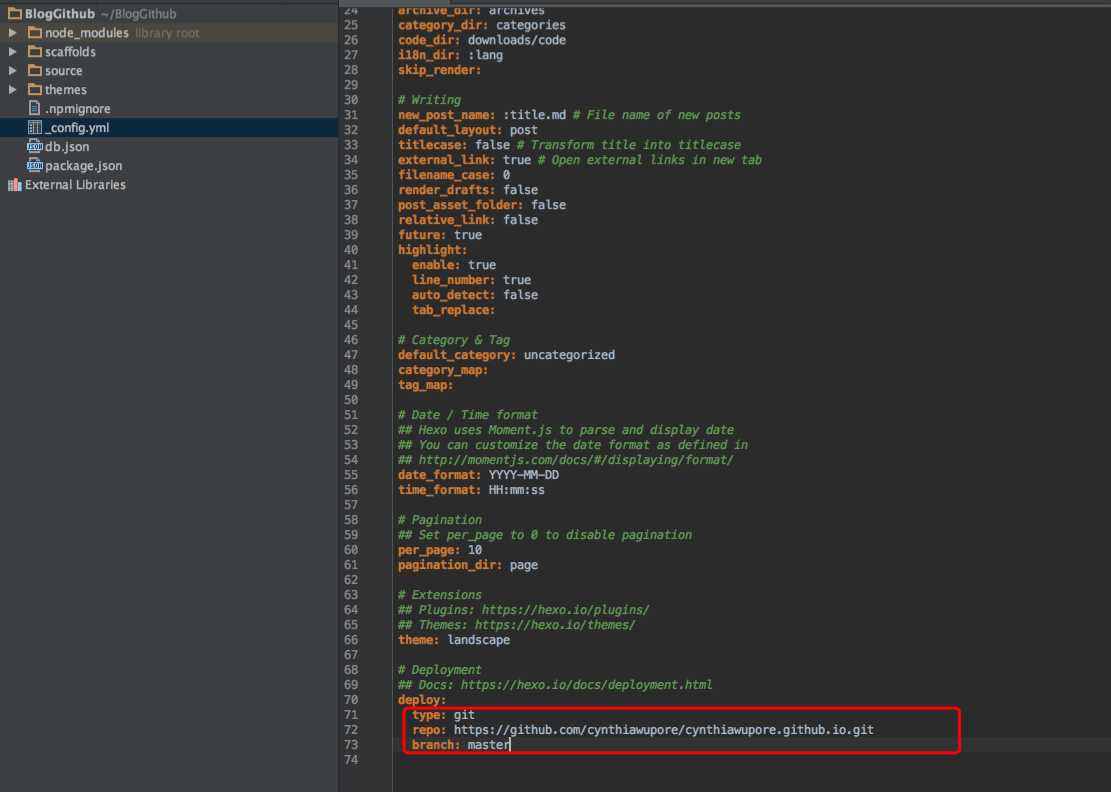Viewport: 1111px width, 792px height.
Task: Click 'tab_replace:' key
Action: pos(453,310)
